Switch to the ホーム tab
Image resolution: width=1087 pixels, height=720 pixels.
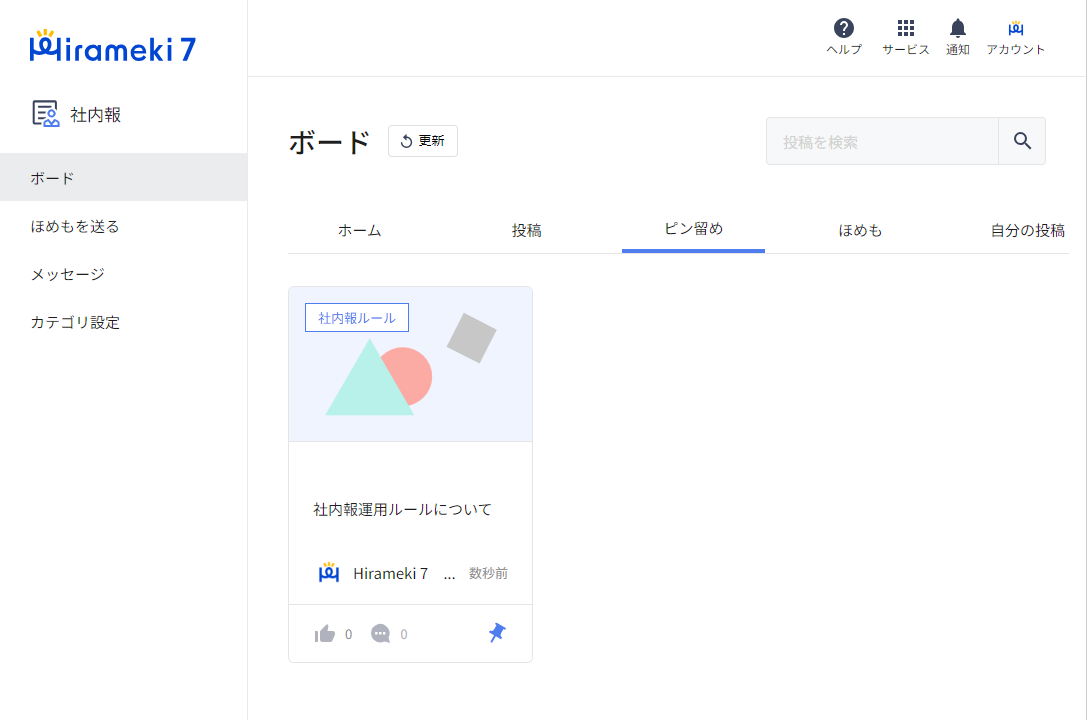tap(359, 230)
